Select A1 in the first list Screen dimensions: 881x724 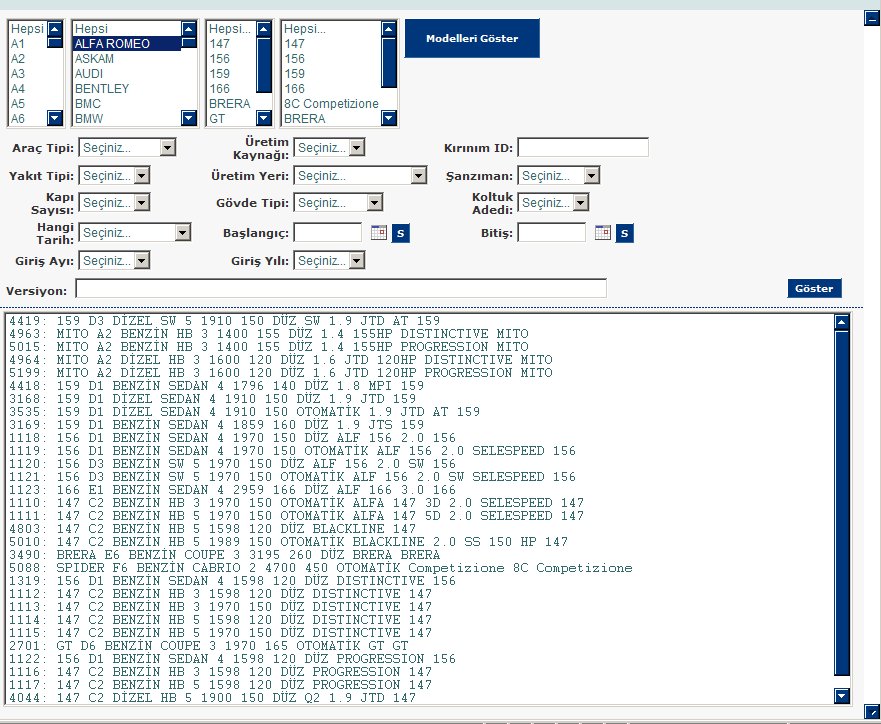tap(28, 44)
